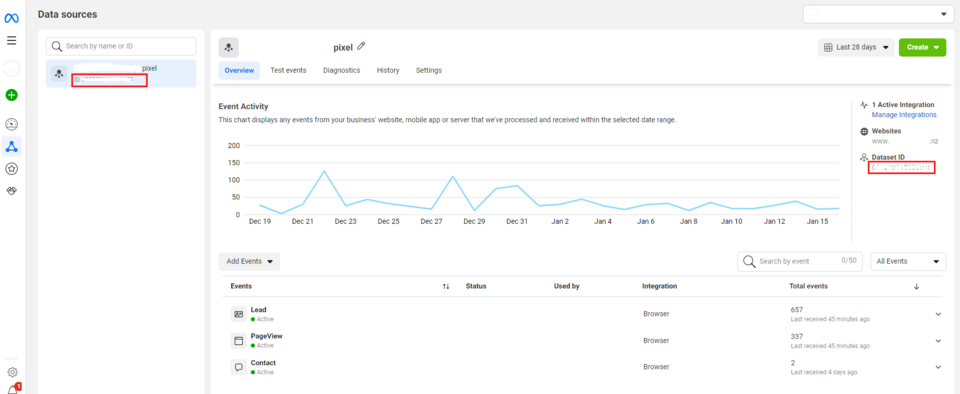Click the Meta logo icon
This screenshot has width=960, height=394.
[x=12, y=19]
